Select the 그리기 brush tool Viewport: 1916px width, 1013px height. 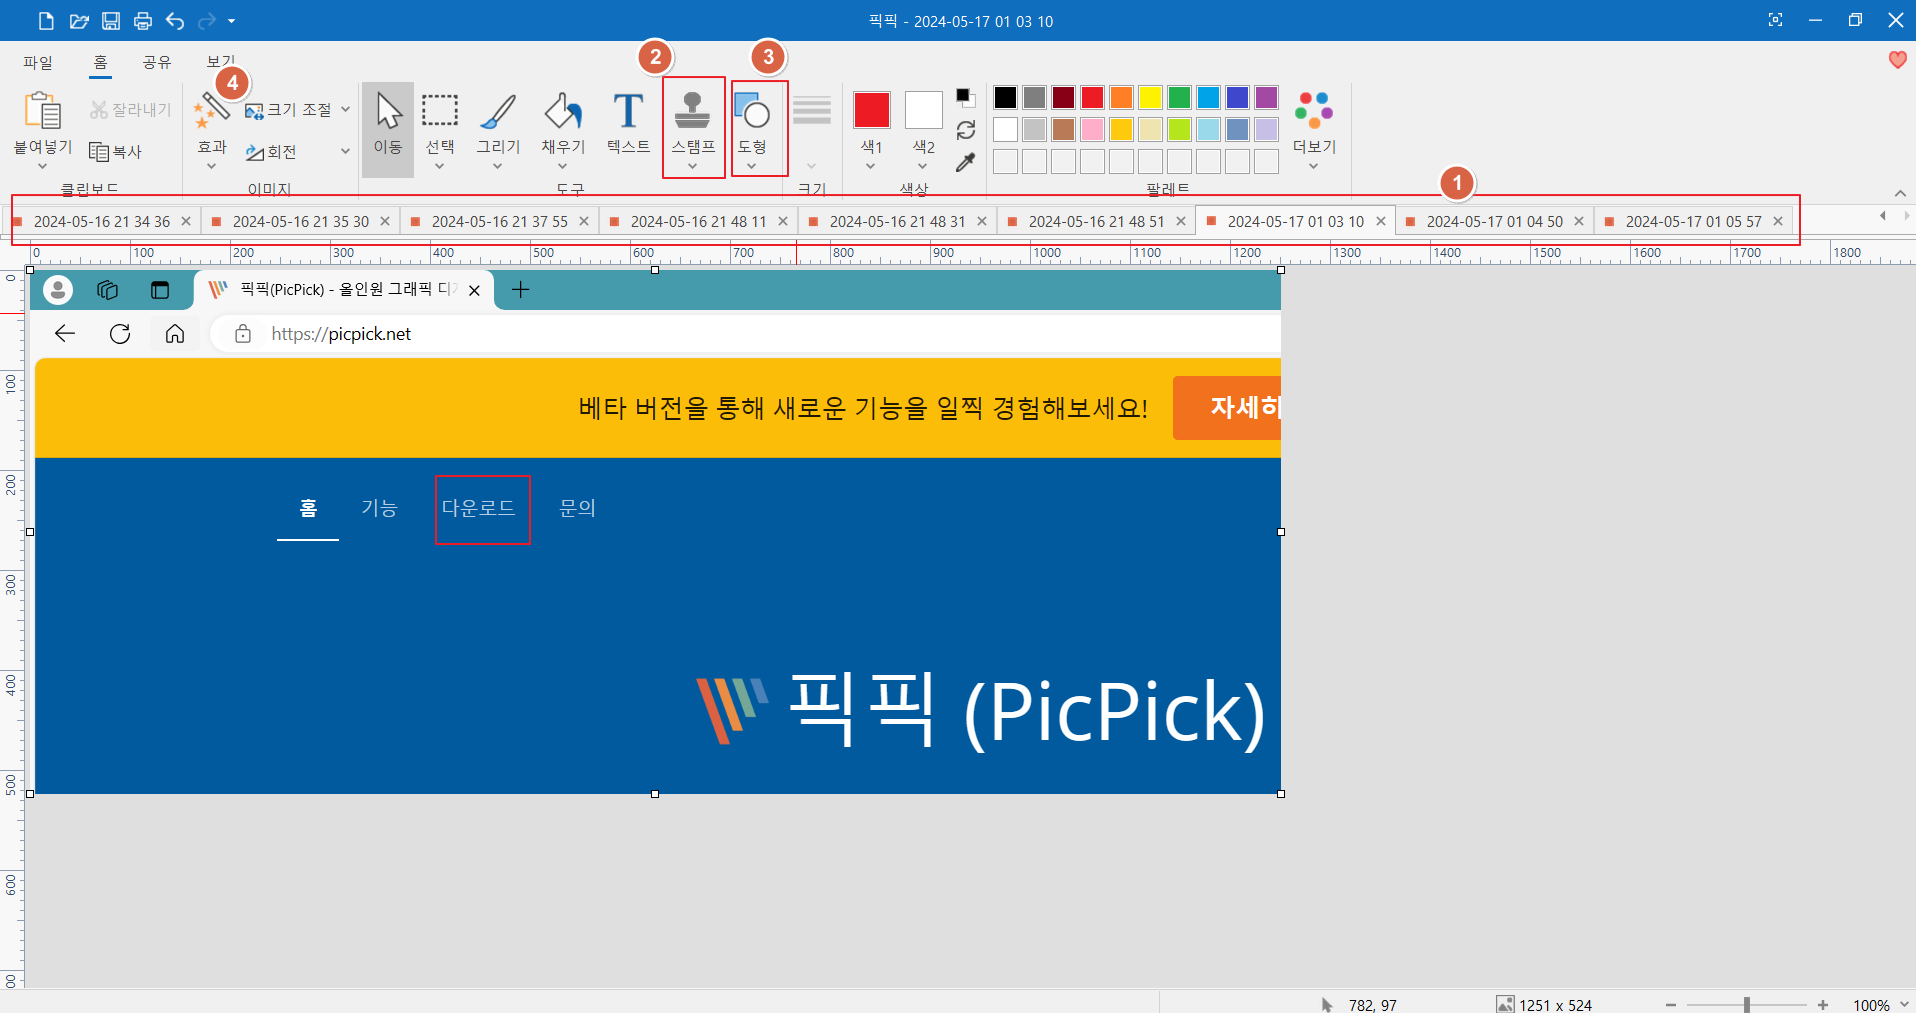(x=498, y=123)
